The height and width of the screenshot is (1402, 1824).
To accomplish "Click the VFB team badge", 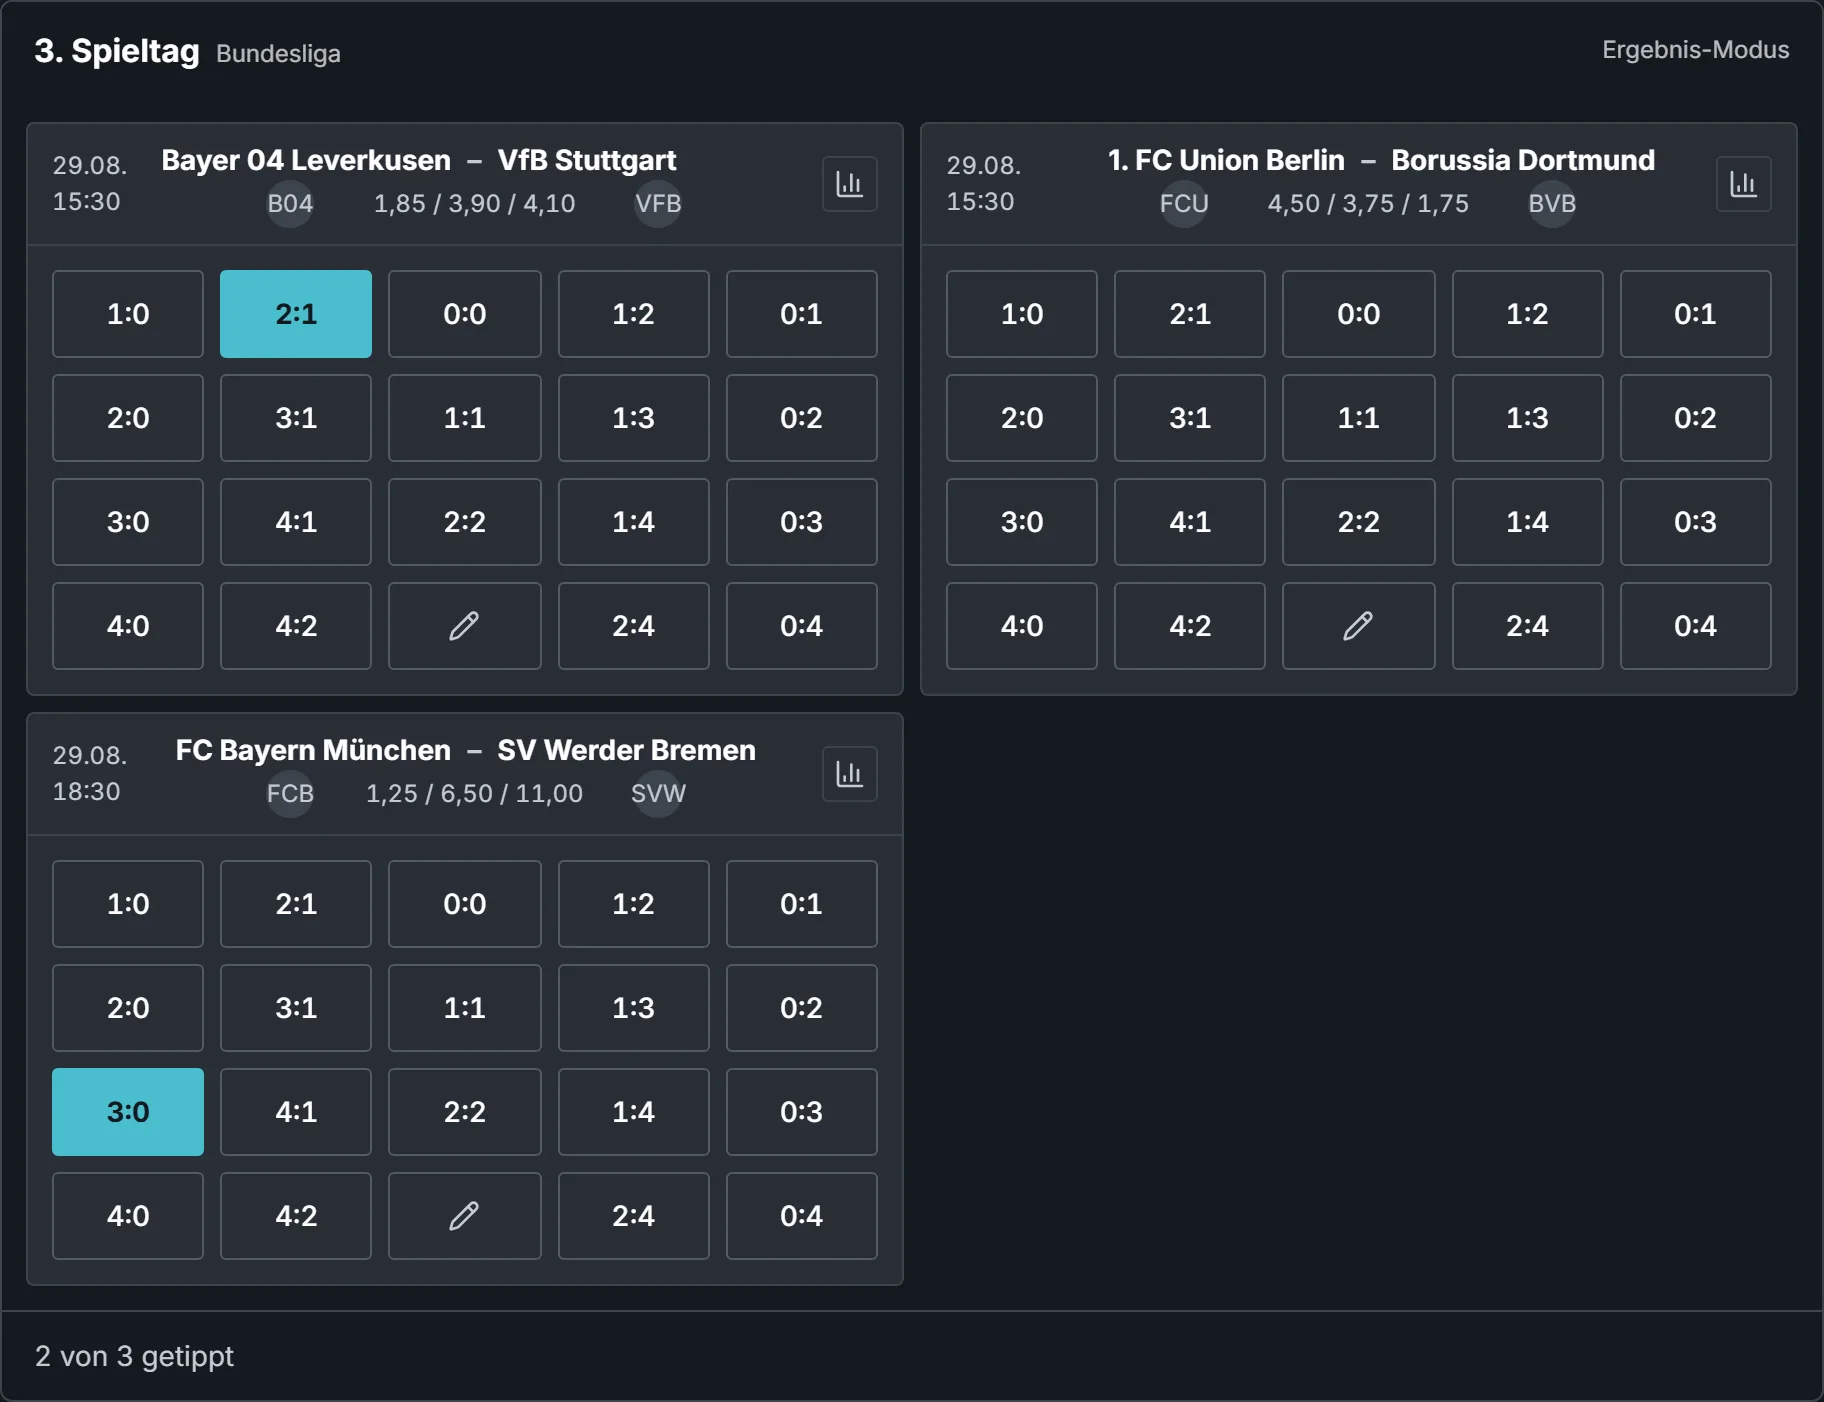I will [658, 204].
